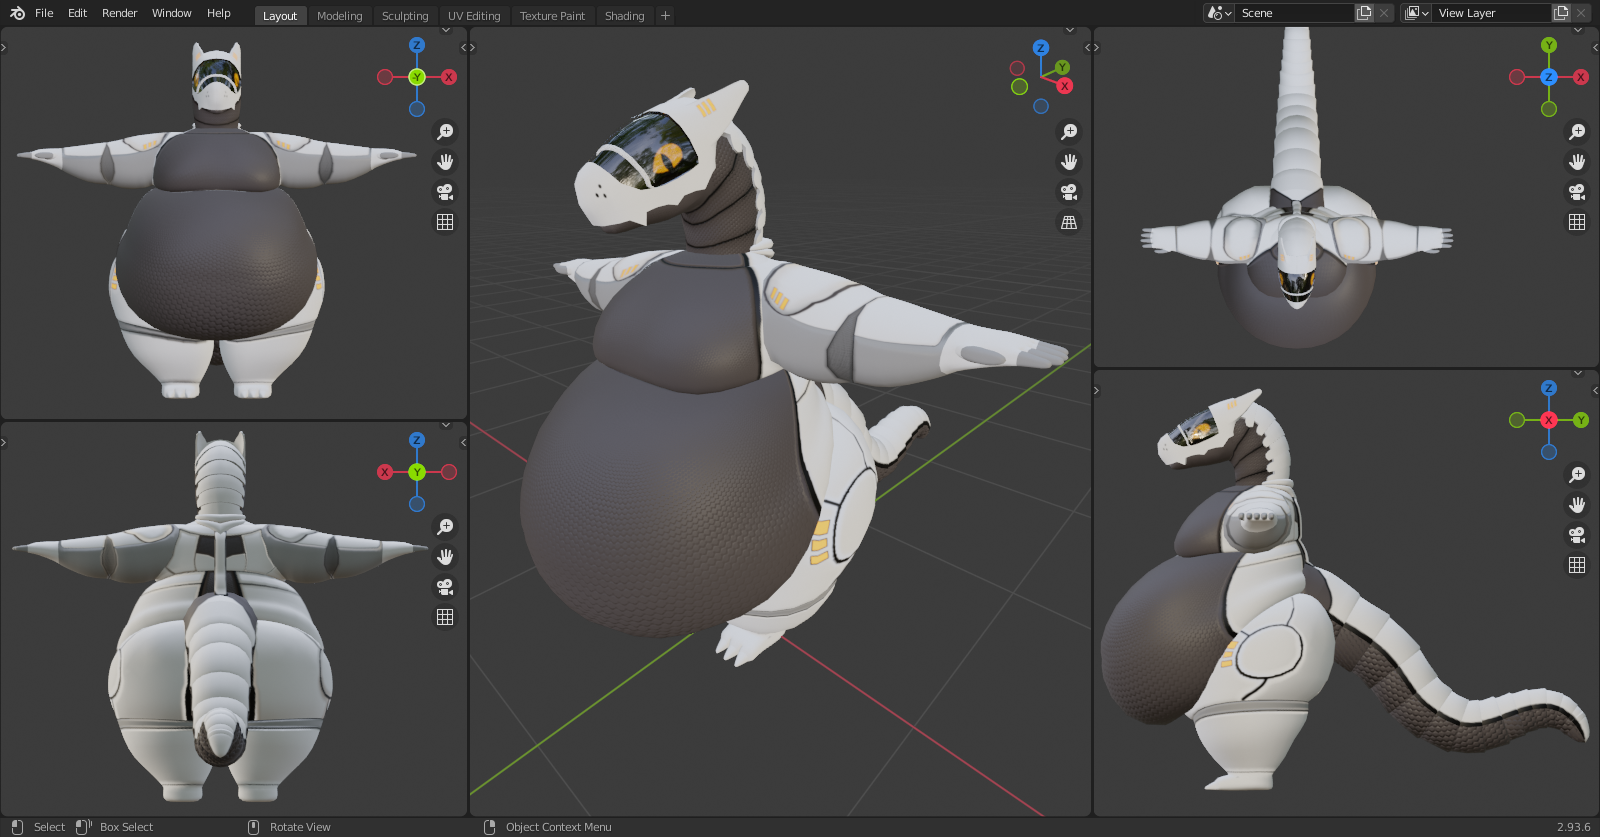Remove the current View Layer
Viewport: 1600px width, 837px height.
[x=1581, y=13]
